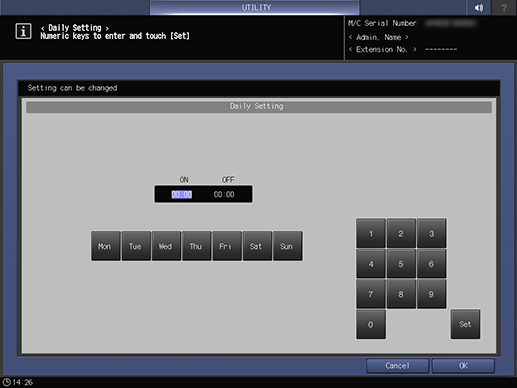This screenshot has height=388, width=517.
Task: Toggle the Sat day button
Action: pos(257,246)
